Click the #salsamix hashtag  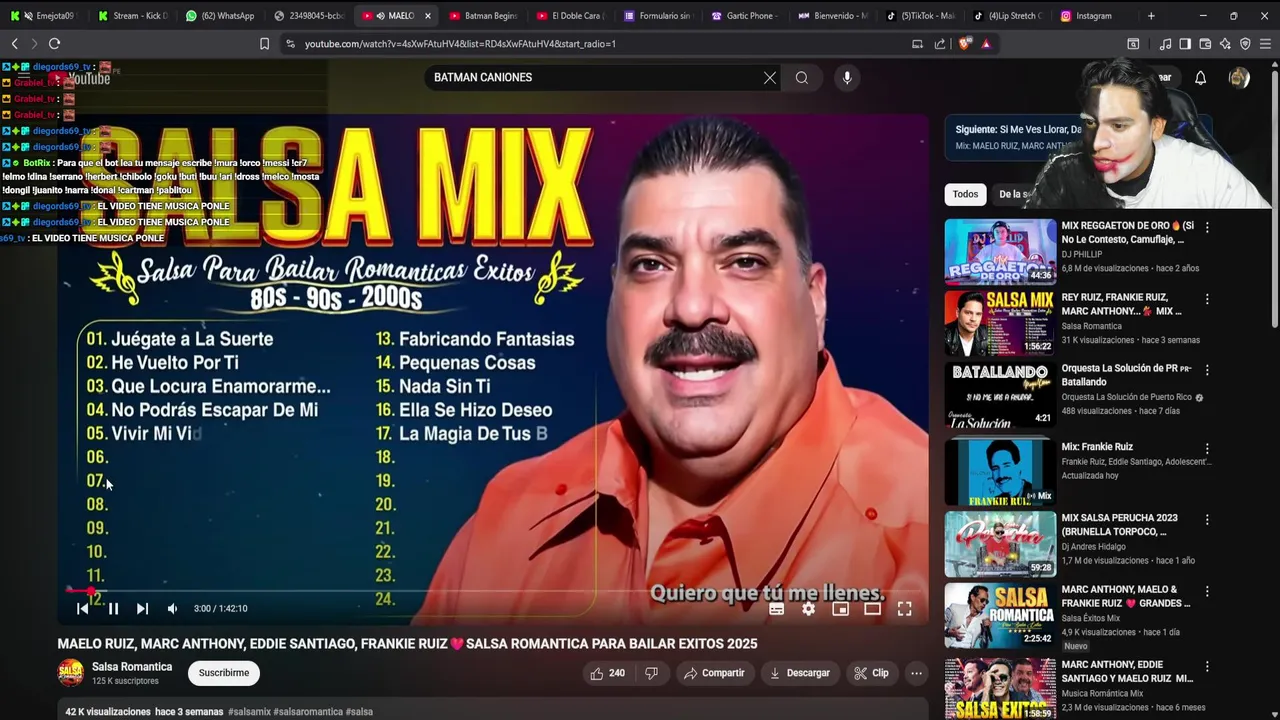[x=249, y=712]
